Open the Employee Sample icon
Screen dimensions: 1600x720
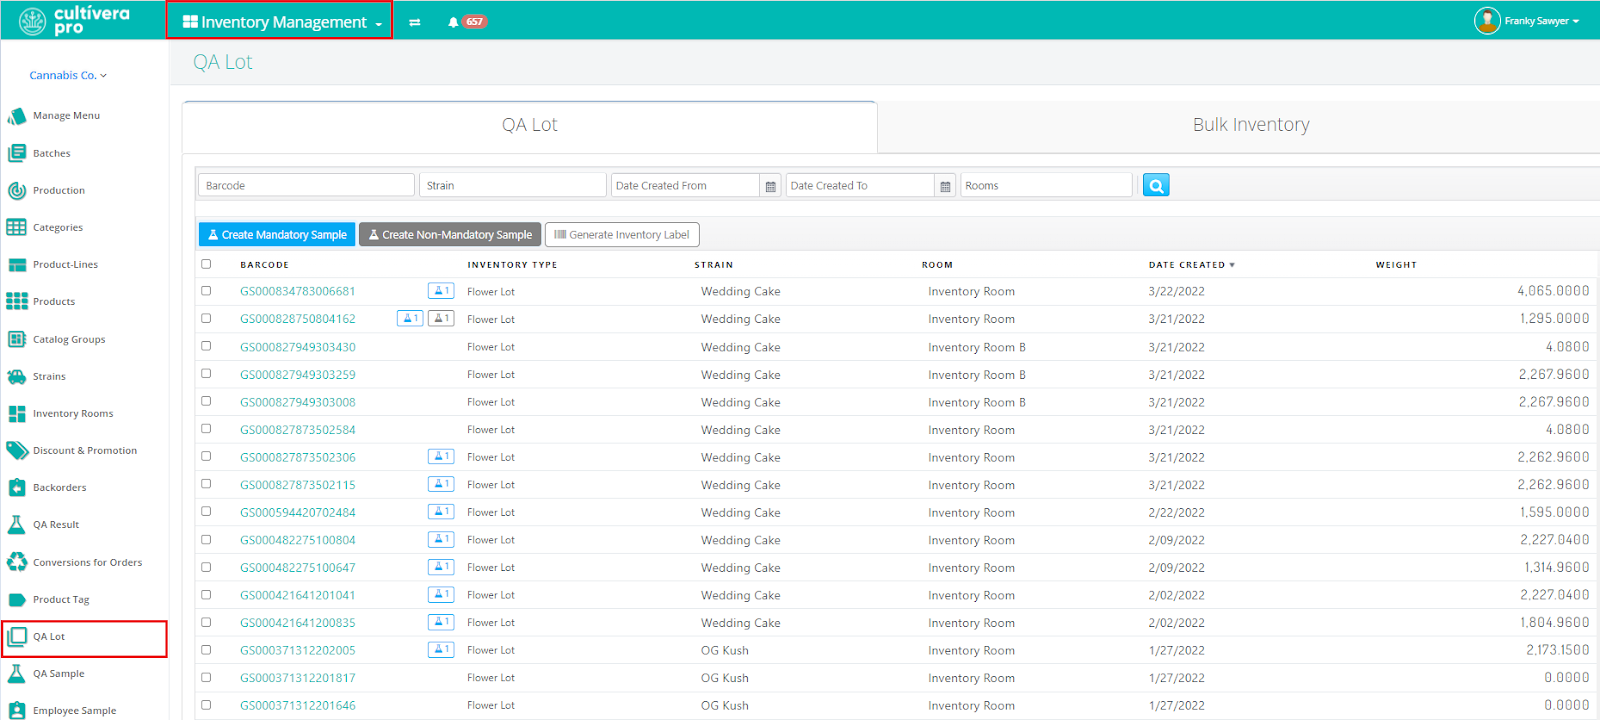pos(17,710)
